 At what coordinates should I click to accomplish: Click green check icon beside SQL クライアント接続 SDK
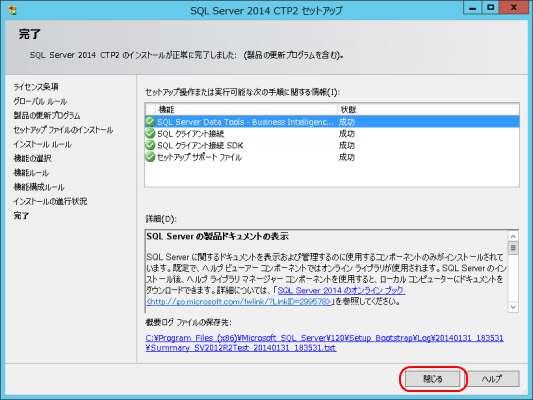150,145
